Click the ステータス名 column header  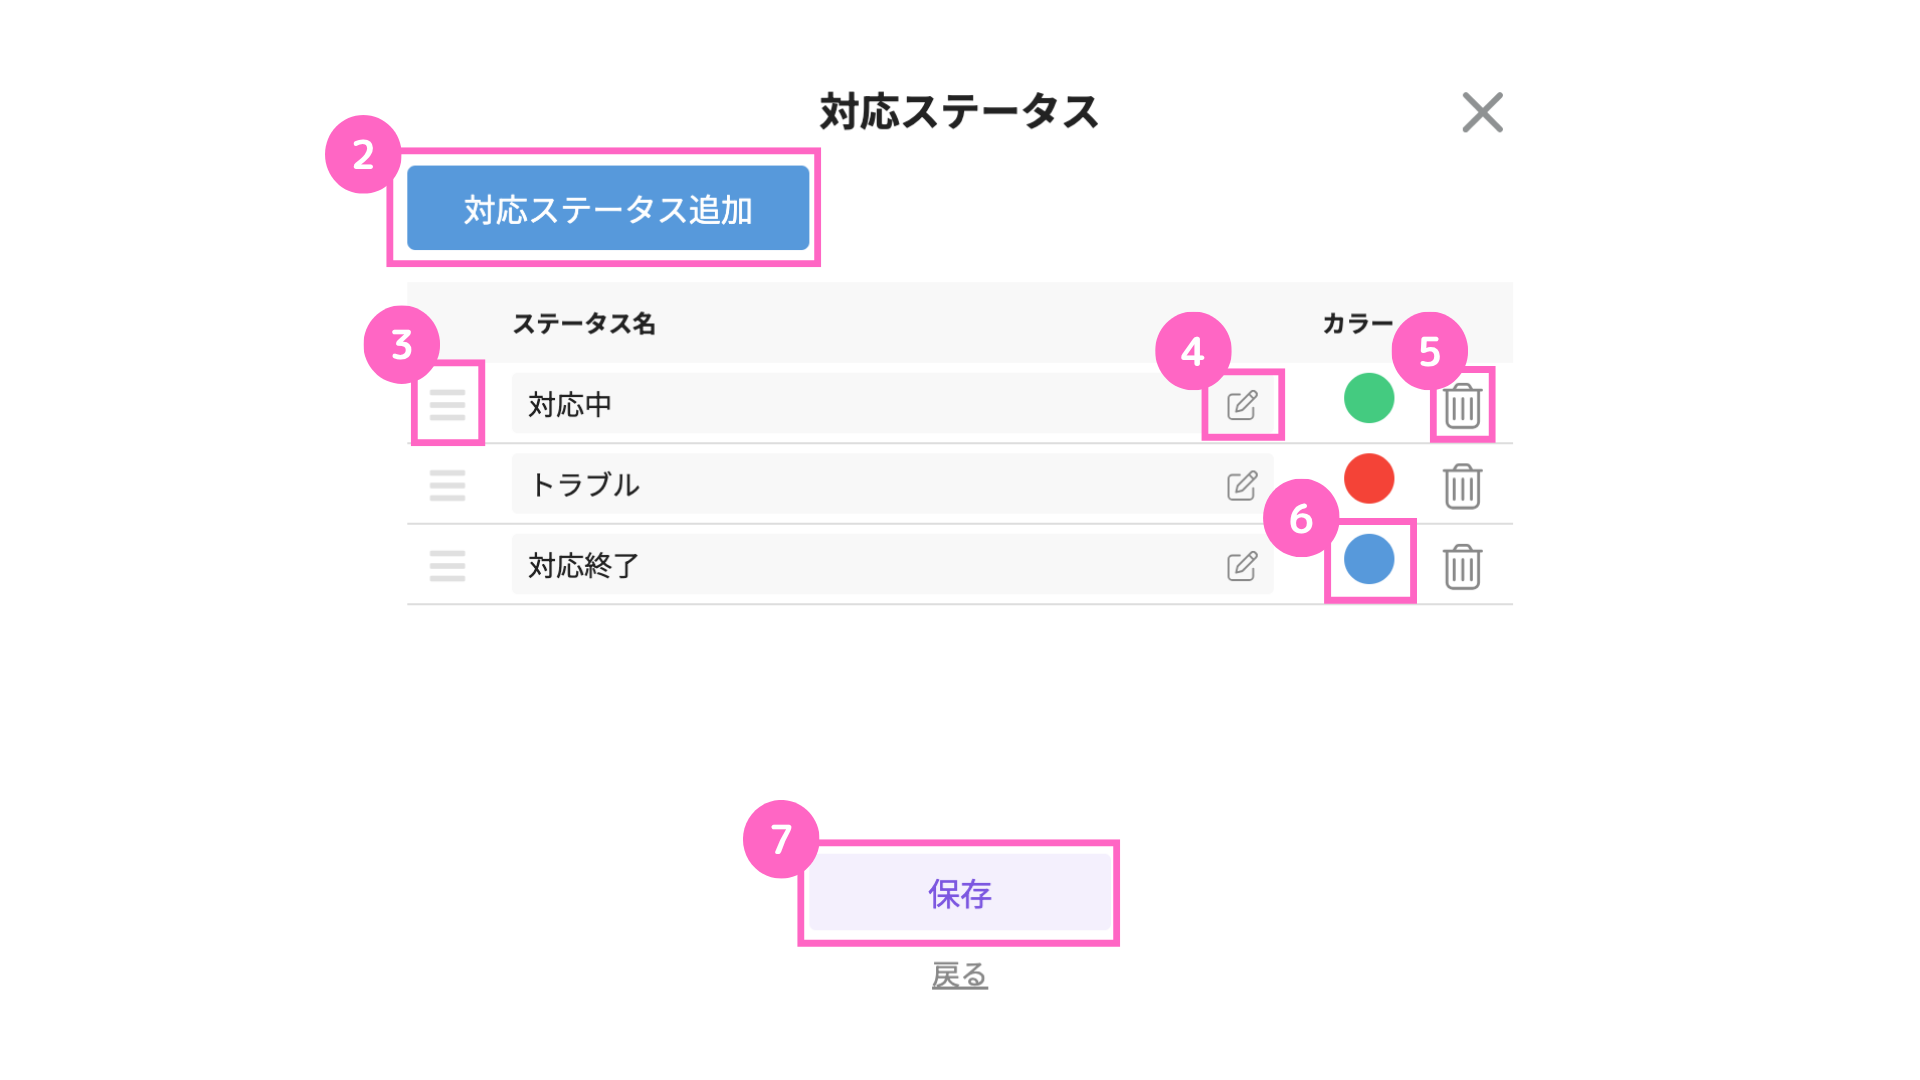(584, 324)
